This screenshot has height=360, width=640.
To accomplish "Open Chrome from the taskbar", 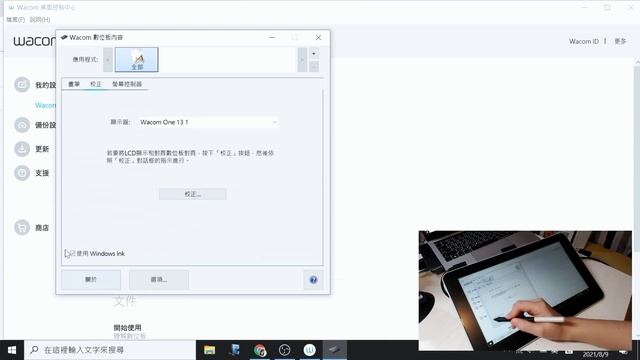I will coord(260,350).
